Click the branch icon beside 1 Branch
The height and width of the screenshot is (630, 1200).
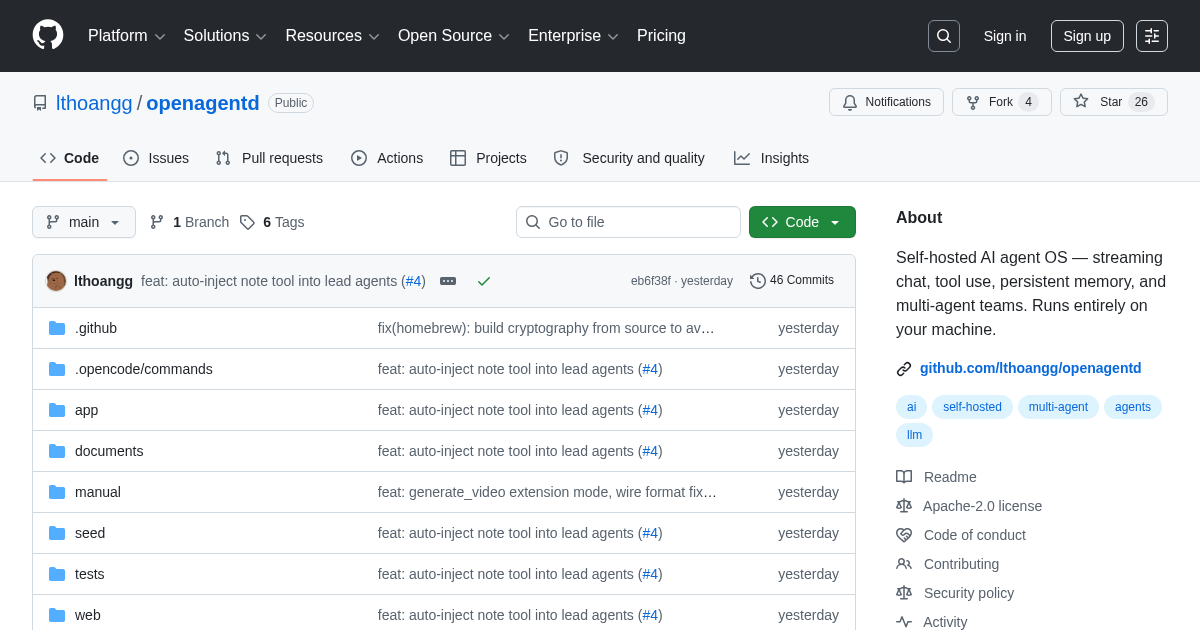coord(157,222)
